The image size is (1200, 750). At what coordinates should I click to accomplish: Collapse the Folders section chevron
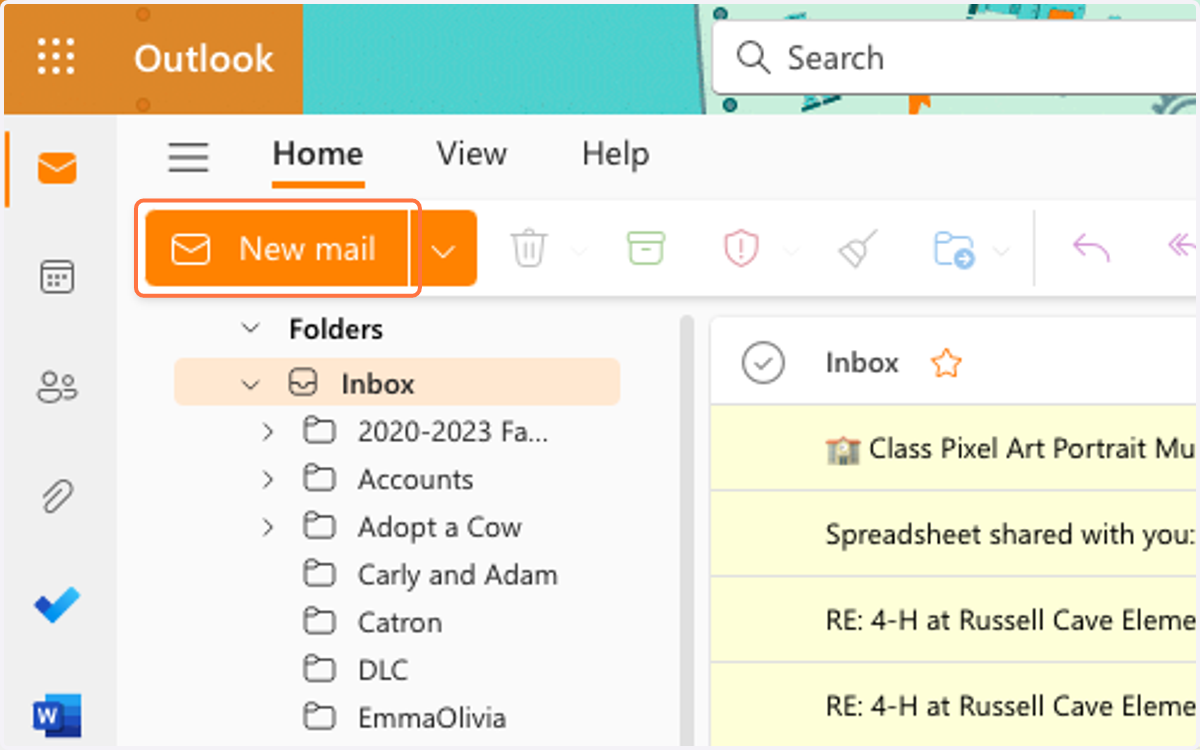coord(251,328)
